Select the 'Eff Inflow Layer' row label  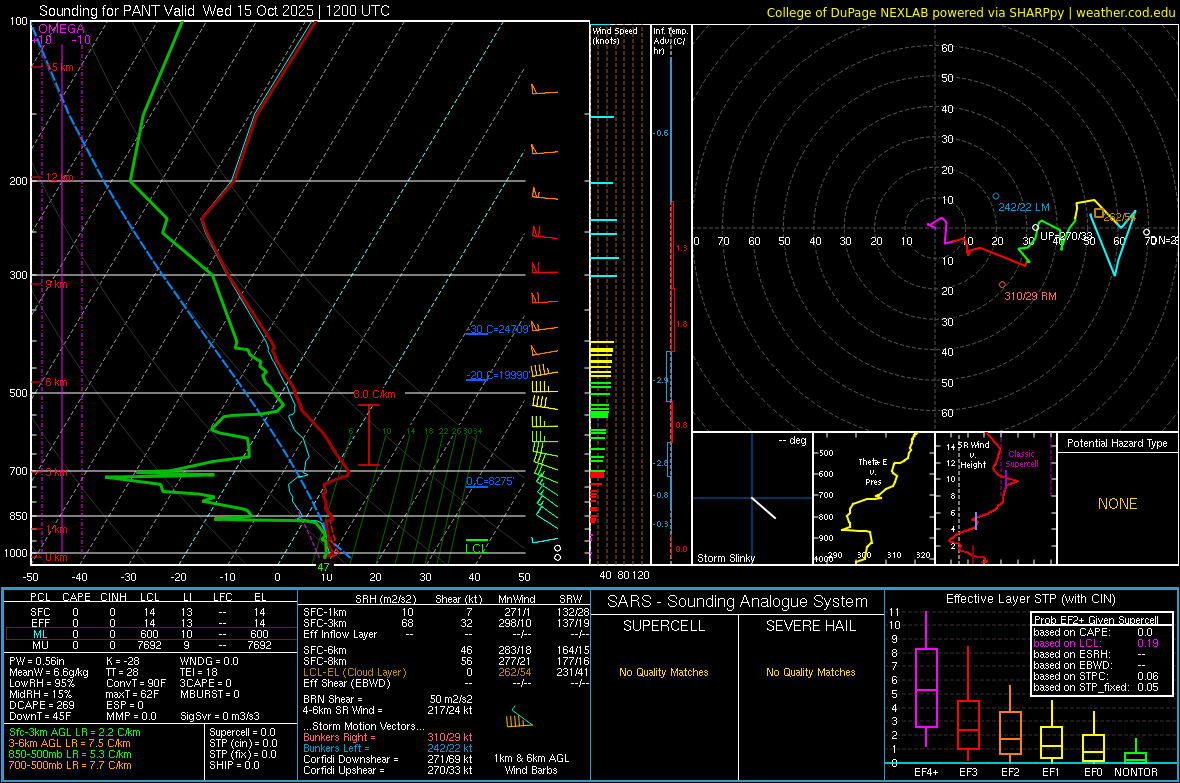click(339, 634)
